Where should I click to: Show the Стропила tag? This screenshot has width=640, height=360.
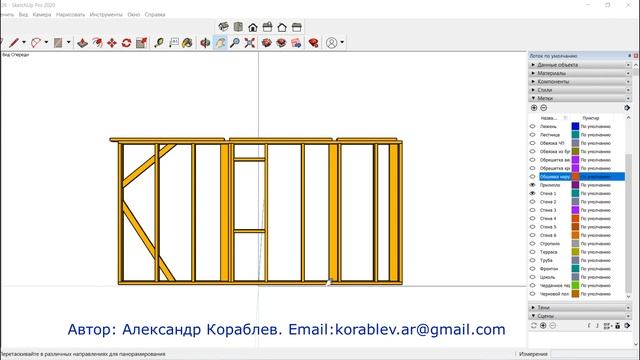click(x=533, y=244)
